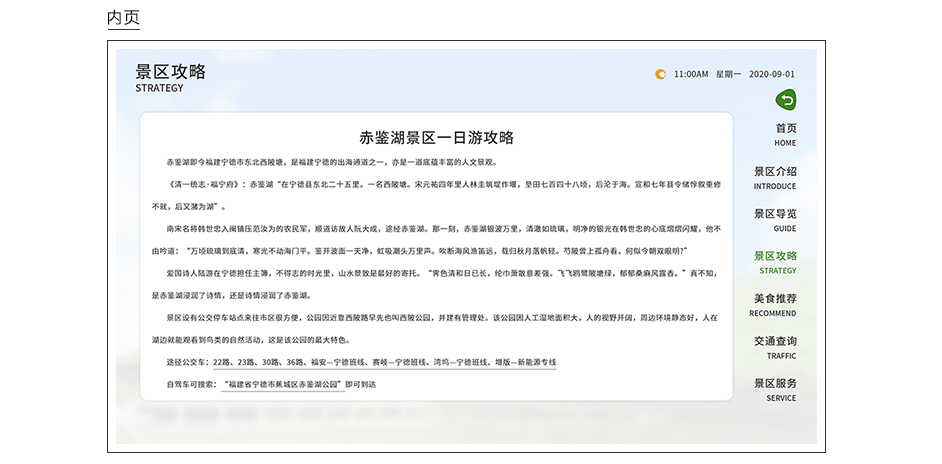Open the 景区介绍 INTRODUCE section

[x=775, y=177]
